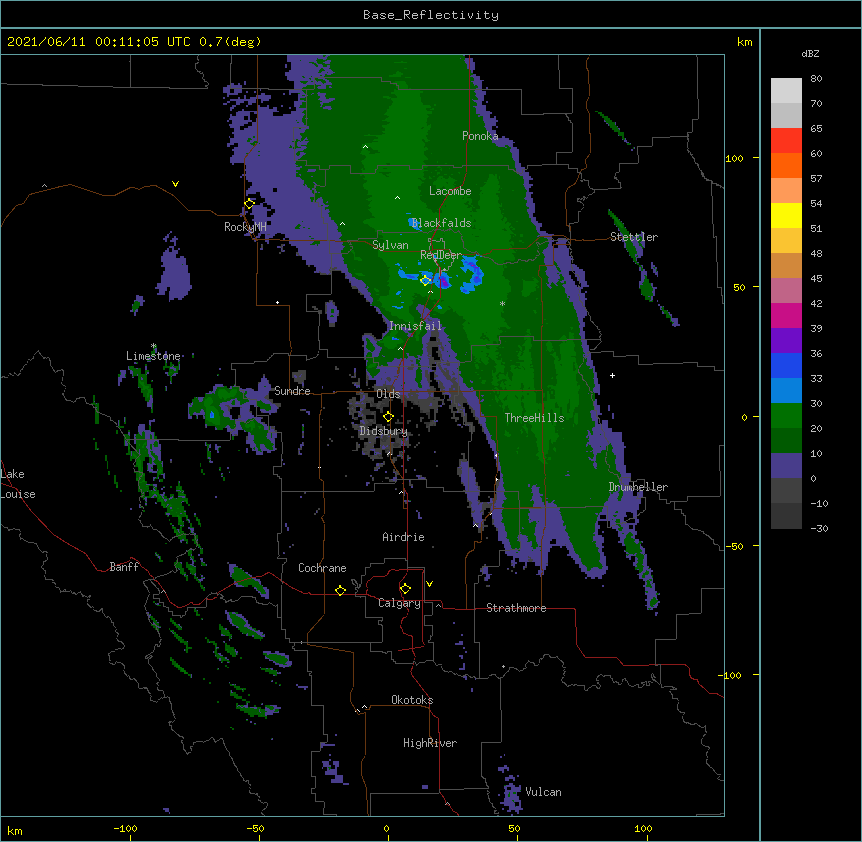This screenshot has height=842, width=862.
Task: Click the yellow diamond marker between Olds and Didsbury
Action: click(388, 417)
